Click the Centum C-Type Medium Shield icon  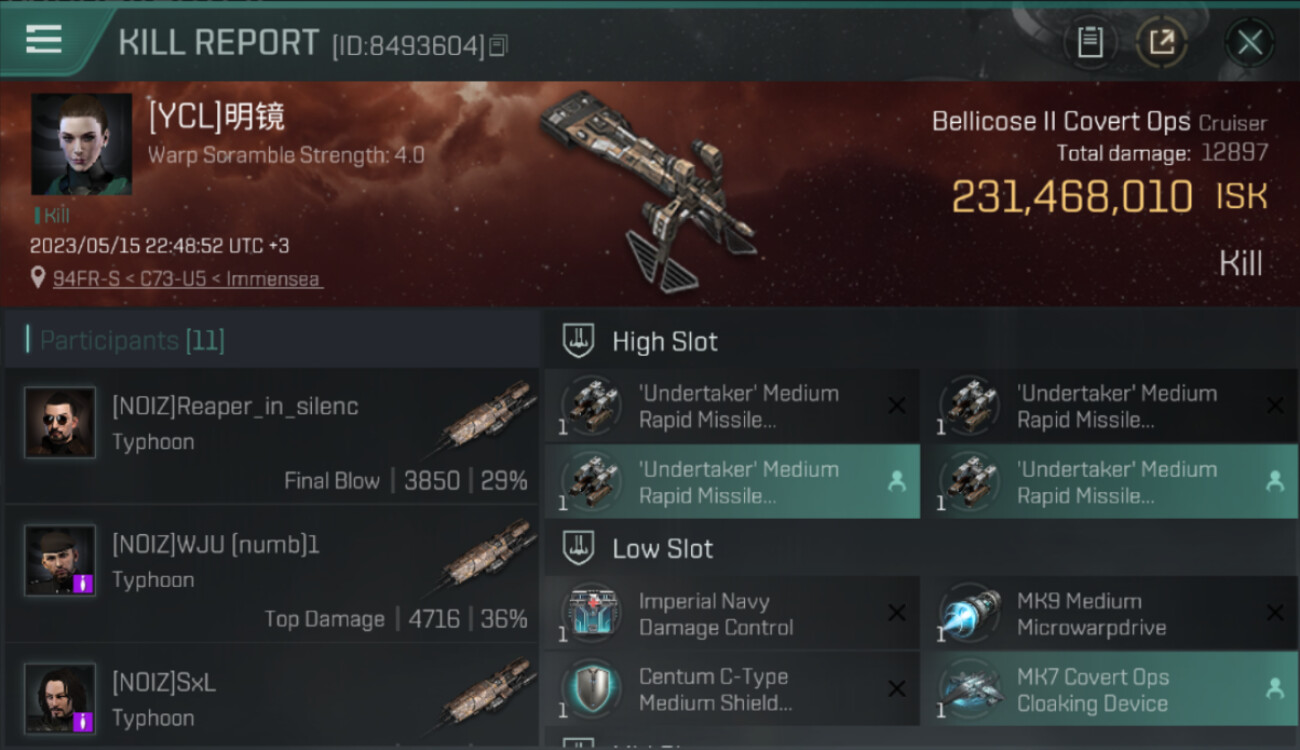click(591, 689)
